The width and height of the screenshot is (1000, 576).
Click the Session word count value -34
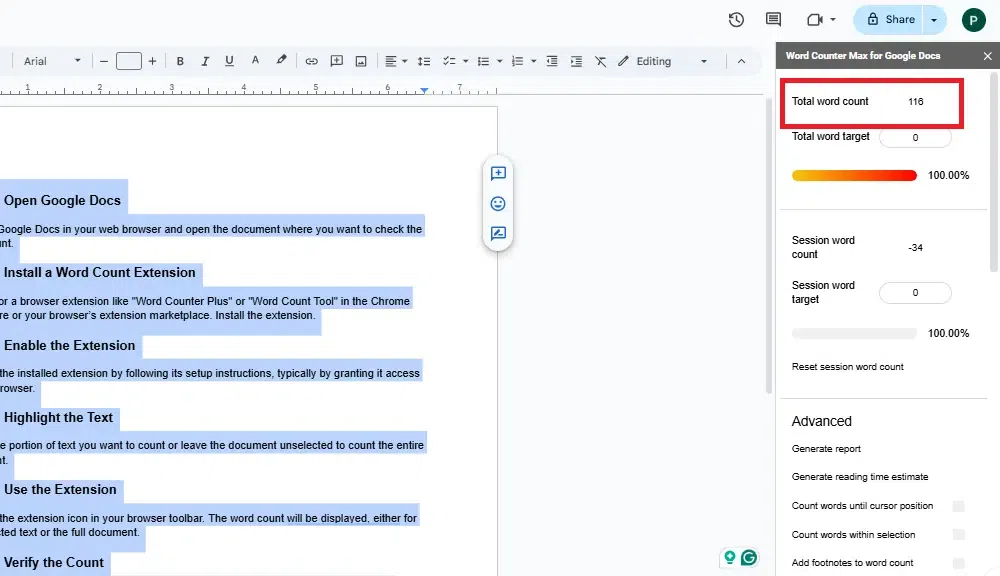coord(915,247)
